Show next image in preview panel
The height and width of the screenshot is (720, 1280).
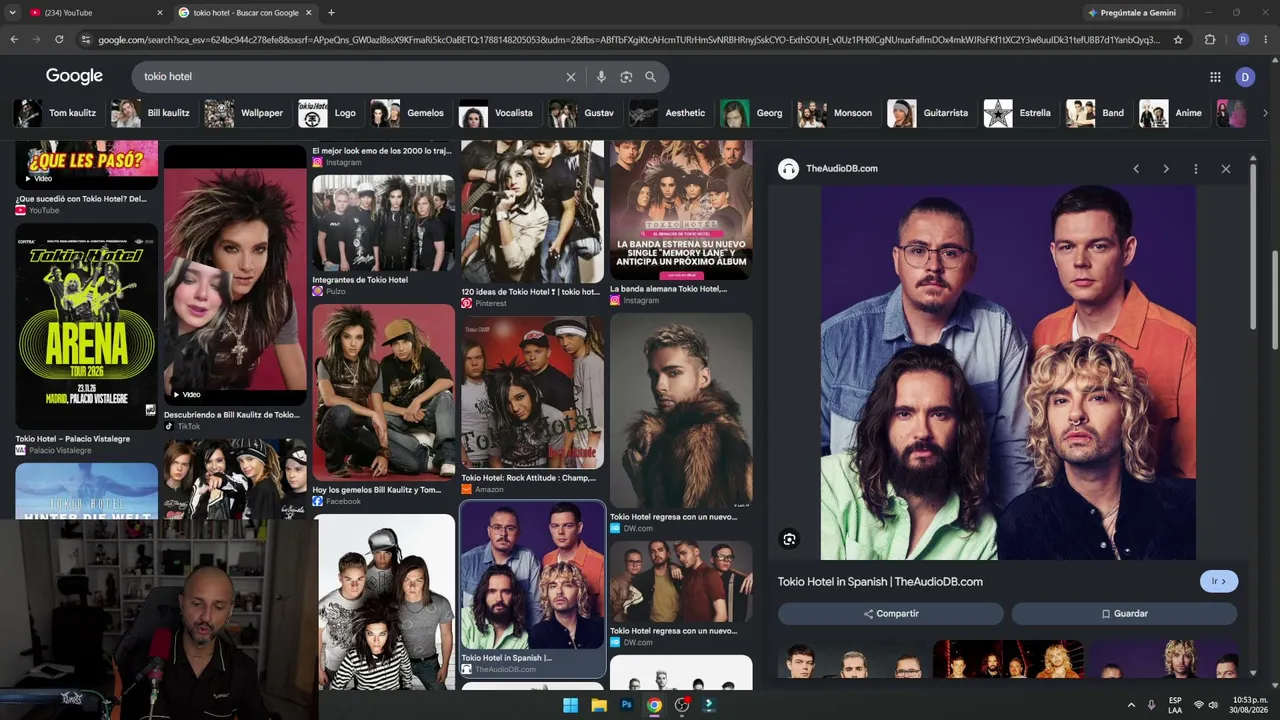1166,169
